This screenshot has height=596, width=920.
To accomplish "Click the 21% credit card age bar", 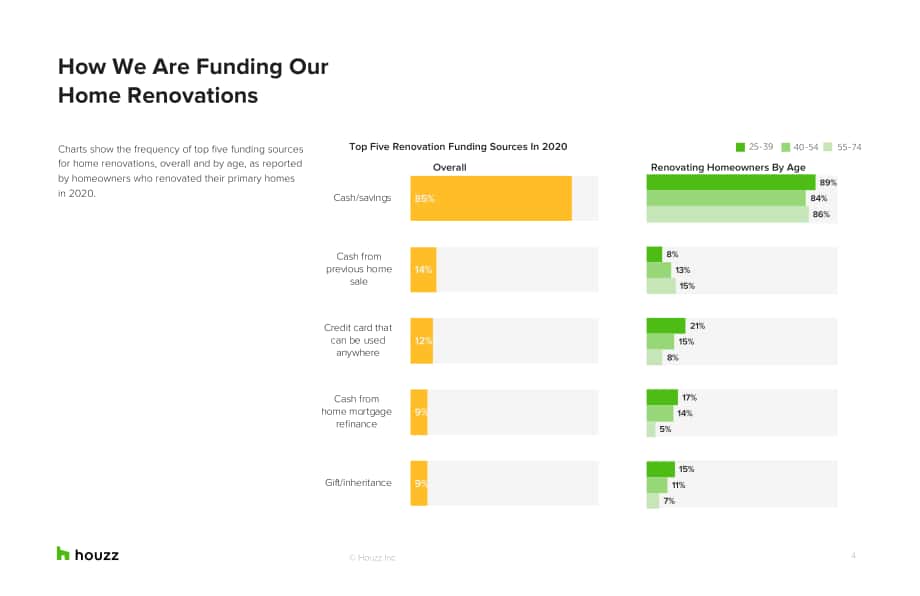I will [666, 326].
